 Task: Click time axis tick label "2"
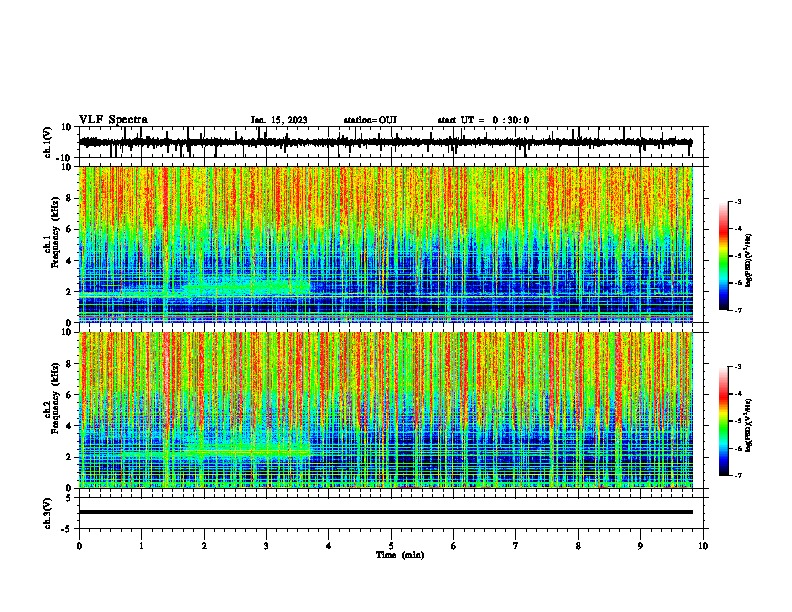click(x=204, y=546)
